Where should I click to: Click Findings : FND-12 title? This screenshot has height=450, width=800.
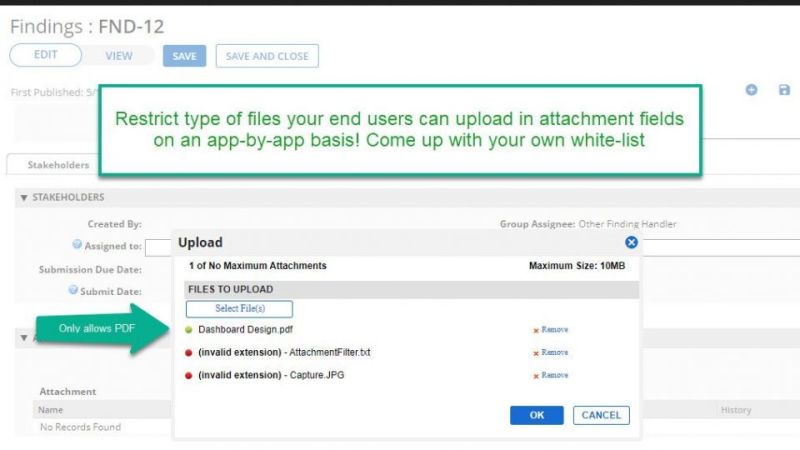click(87, 27)
